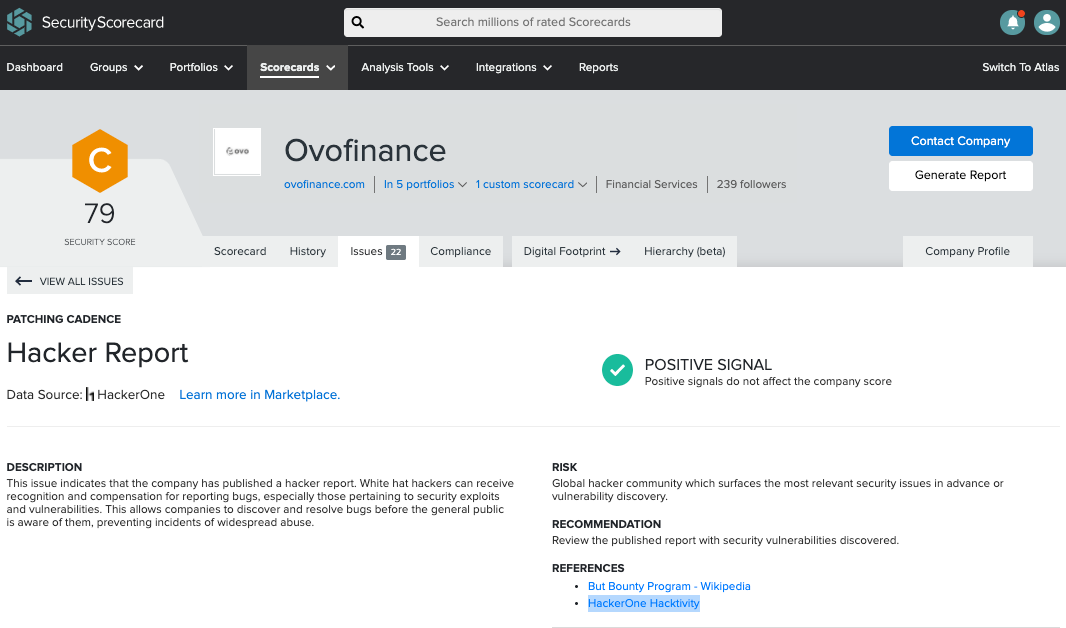
Task: Open the ovofinance.com link
Action: pyautogui.click(x=324, y=184)
